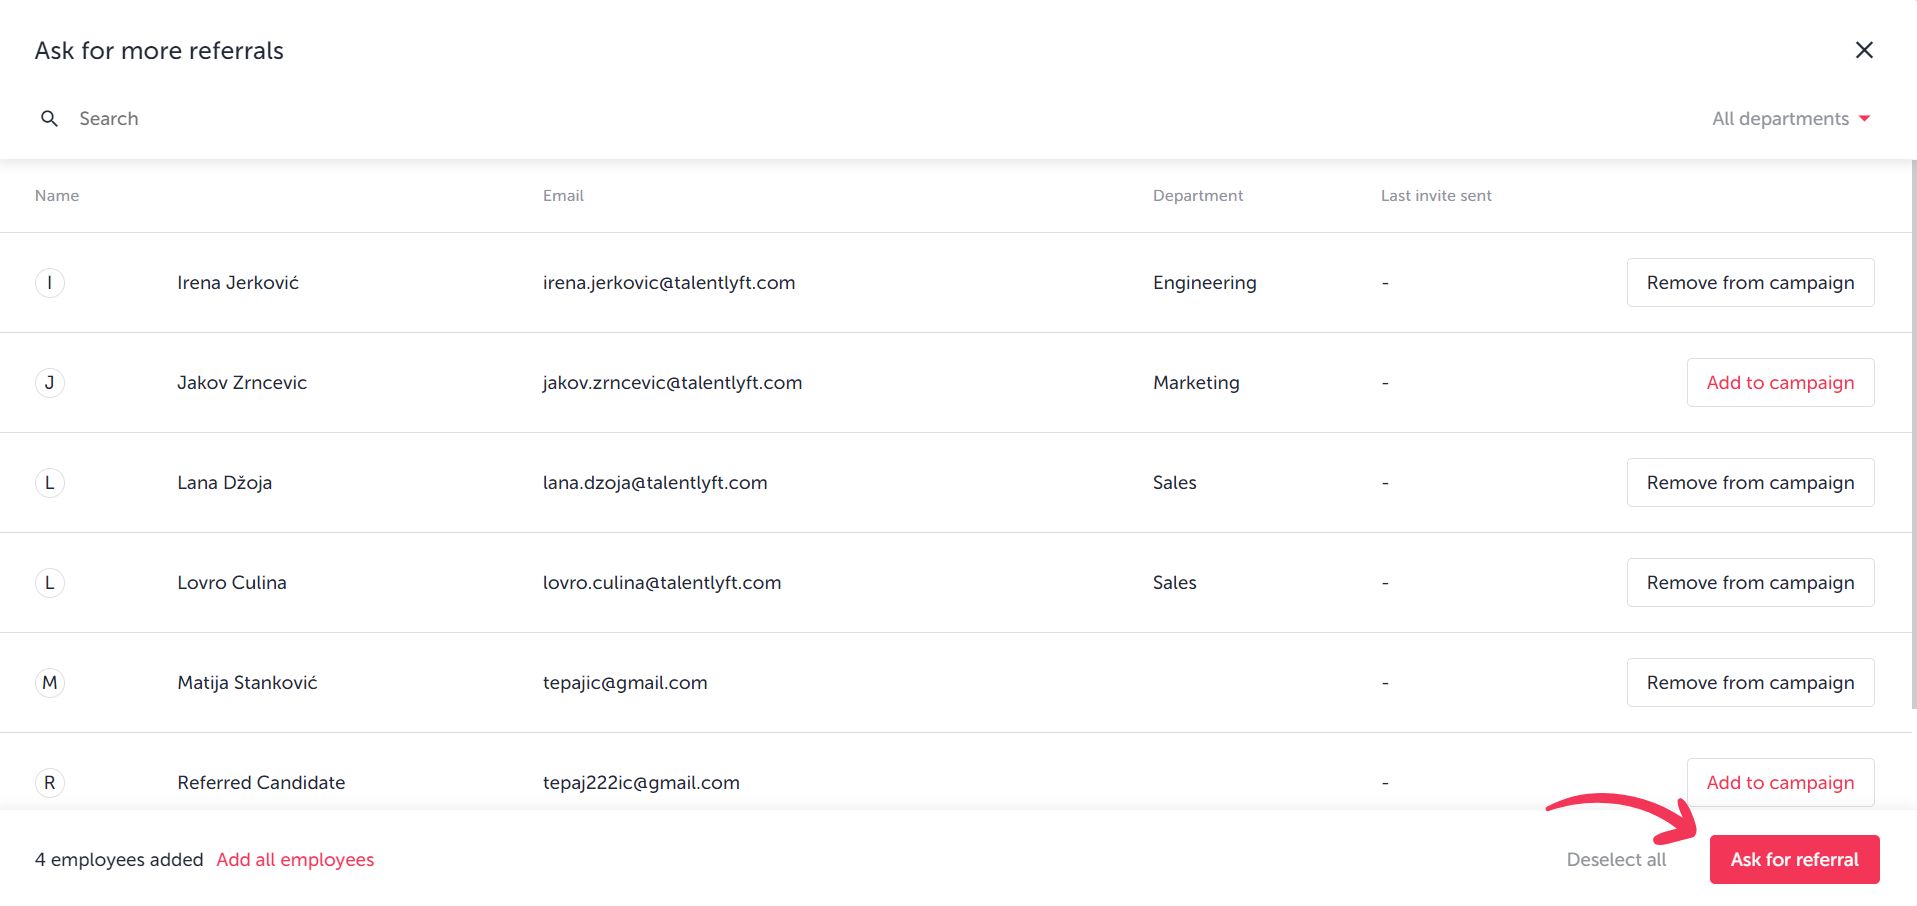Select the Email column header
The image size is (1917, 906).
tap(563, 195)
